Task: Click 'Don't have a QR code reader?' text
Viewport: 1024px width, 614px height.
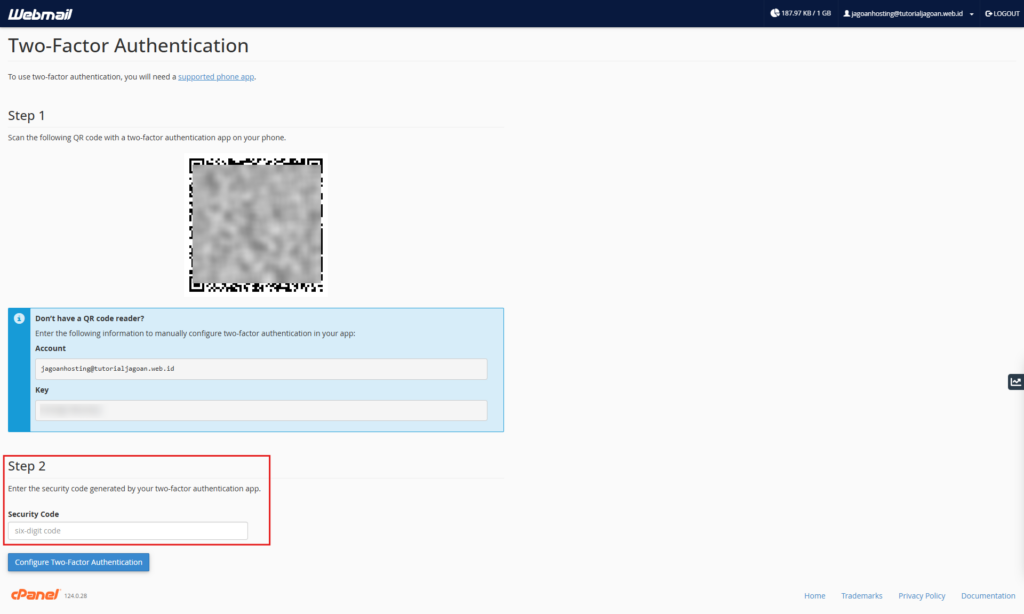Action: [89, 319]
